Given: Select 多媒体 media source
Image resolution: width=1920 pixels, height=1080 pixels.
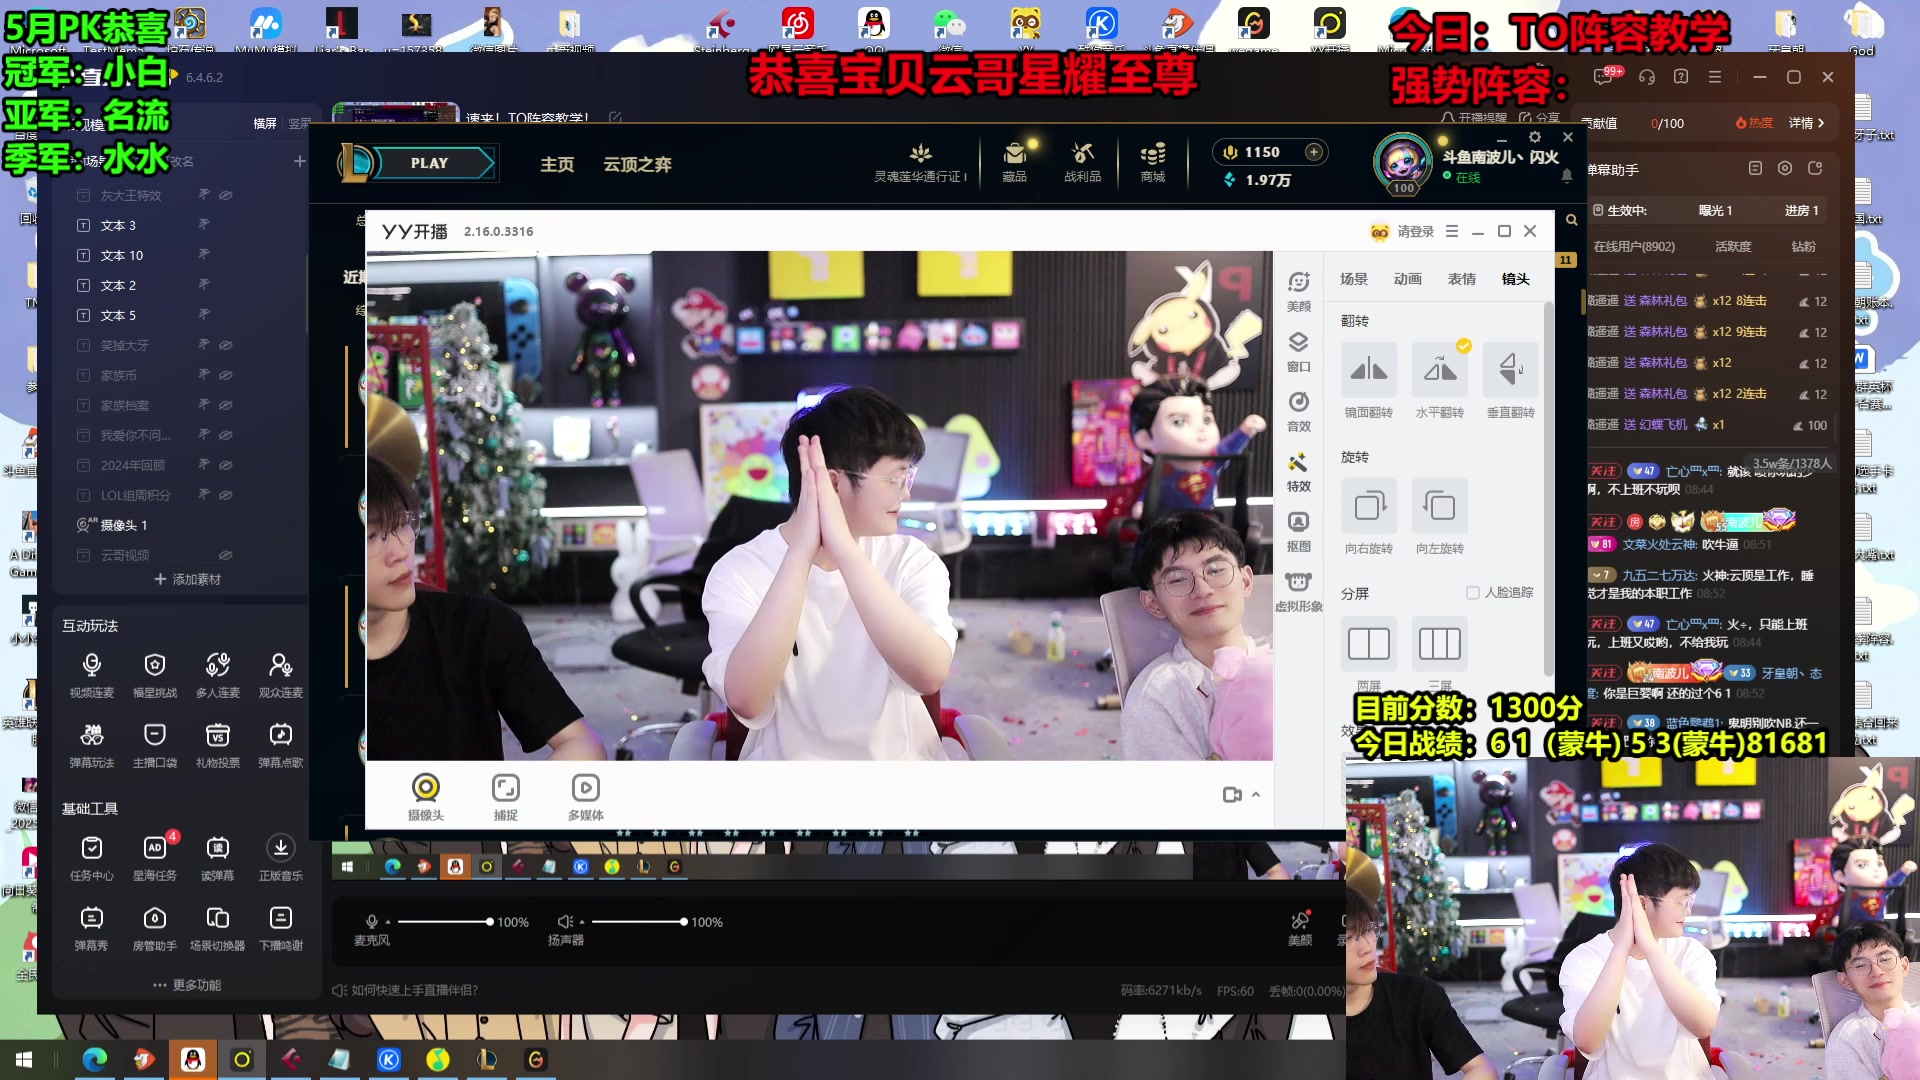Looking at the screenshot, I should coord(585,797).
